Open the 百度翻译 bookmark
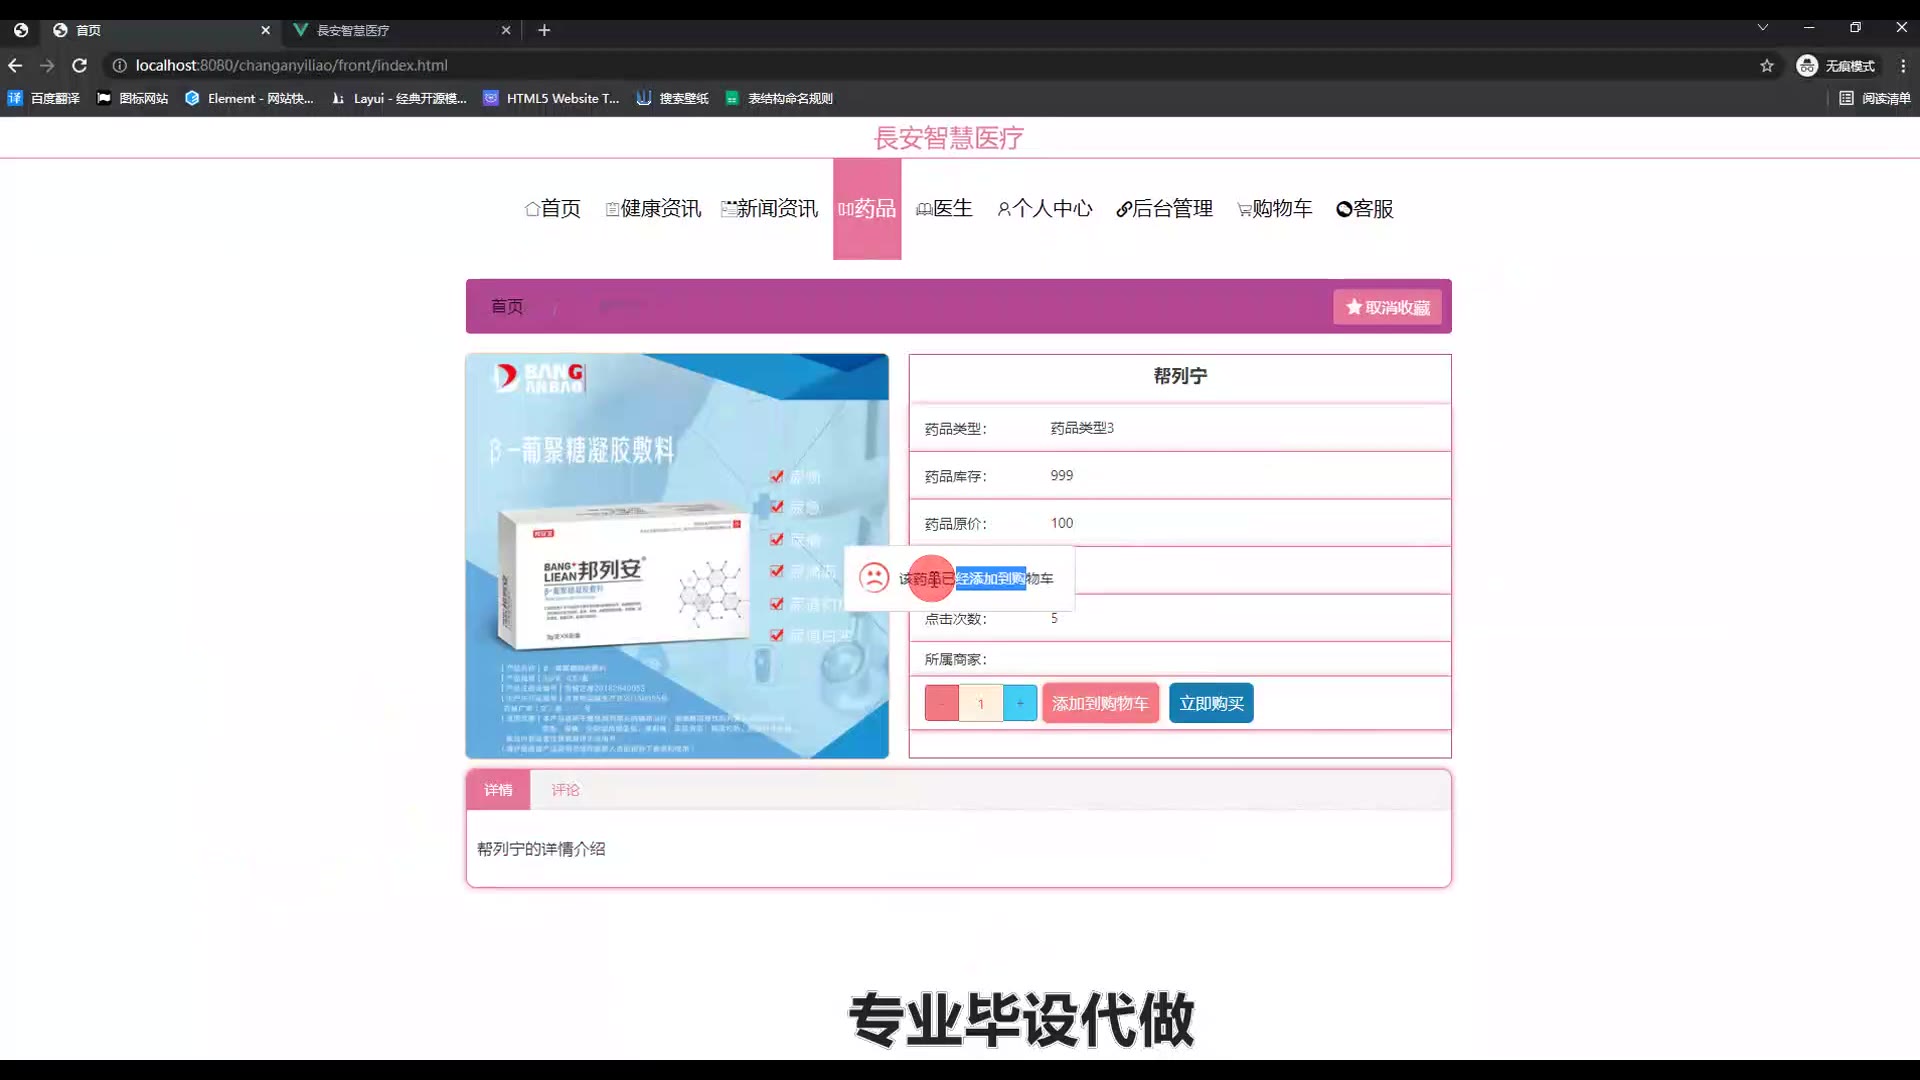1920x1080 pixels. click(44, 98)
